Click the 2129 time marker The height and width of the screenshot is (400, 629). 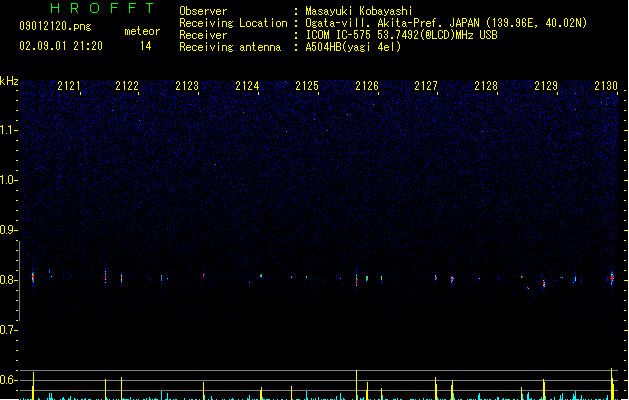pos(546,86)
